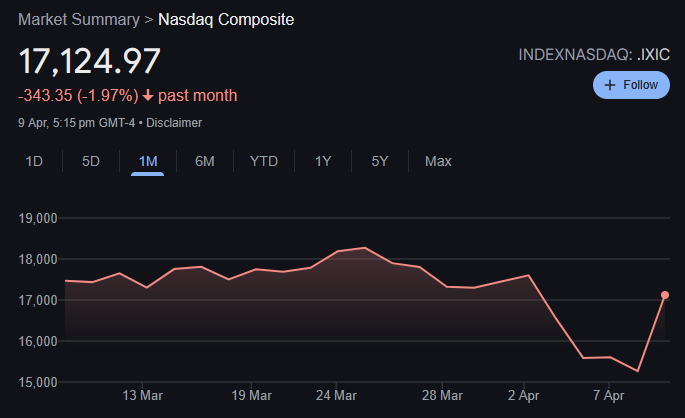Open the Disclaimer link
The image size is (685, 418).
174,123
